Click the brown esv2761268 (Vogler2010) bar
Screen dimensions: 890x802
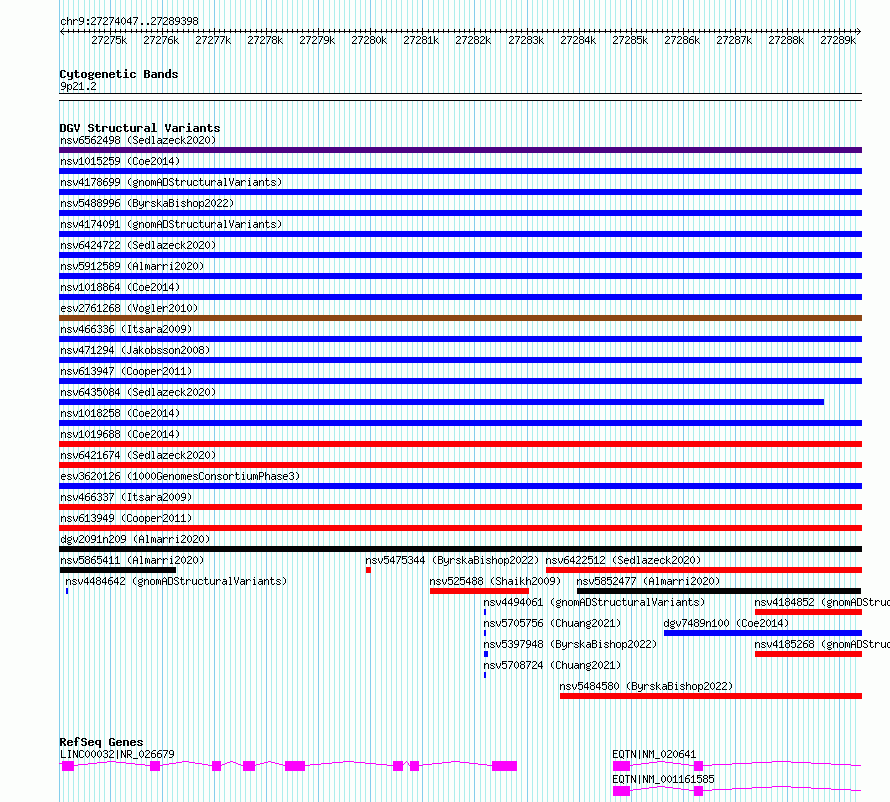click(460, 318)
